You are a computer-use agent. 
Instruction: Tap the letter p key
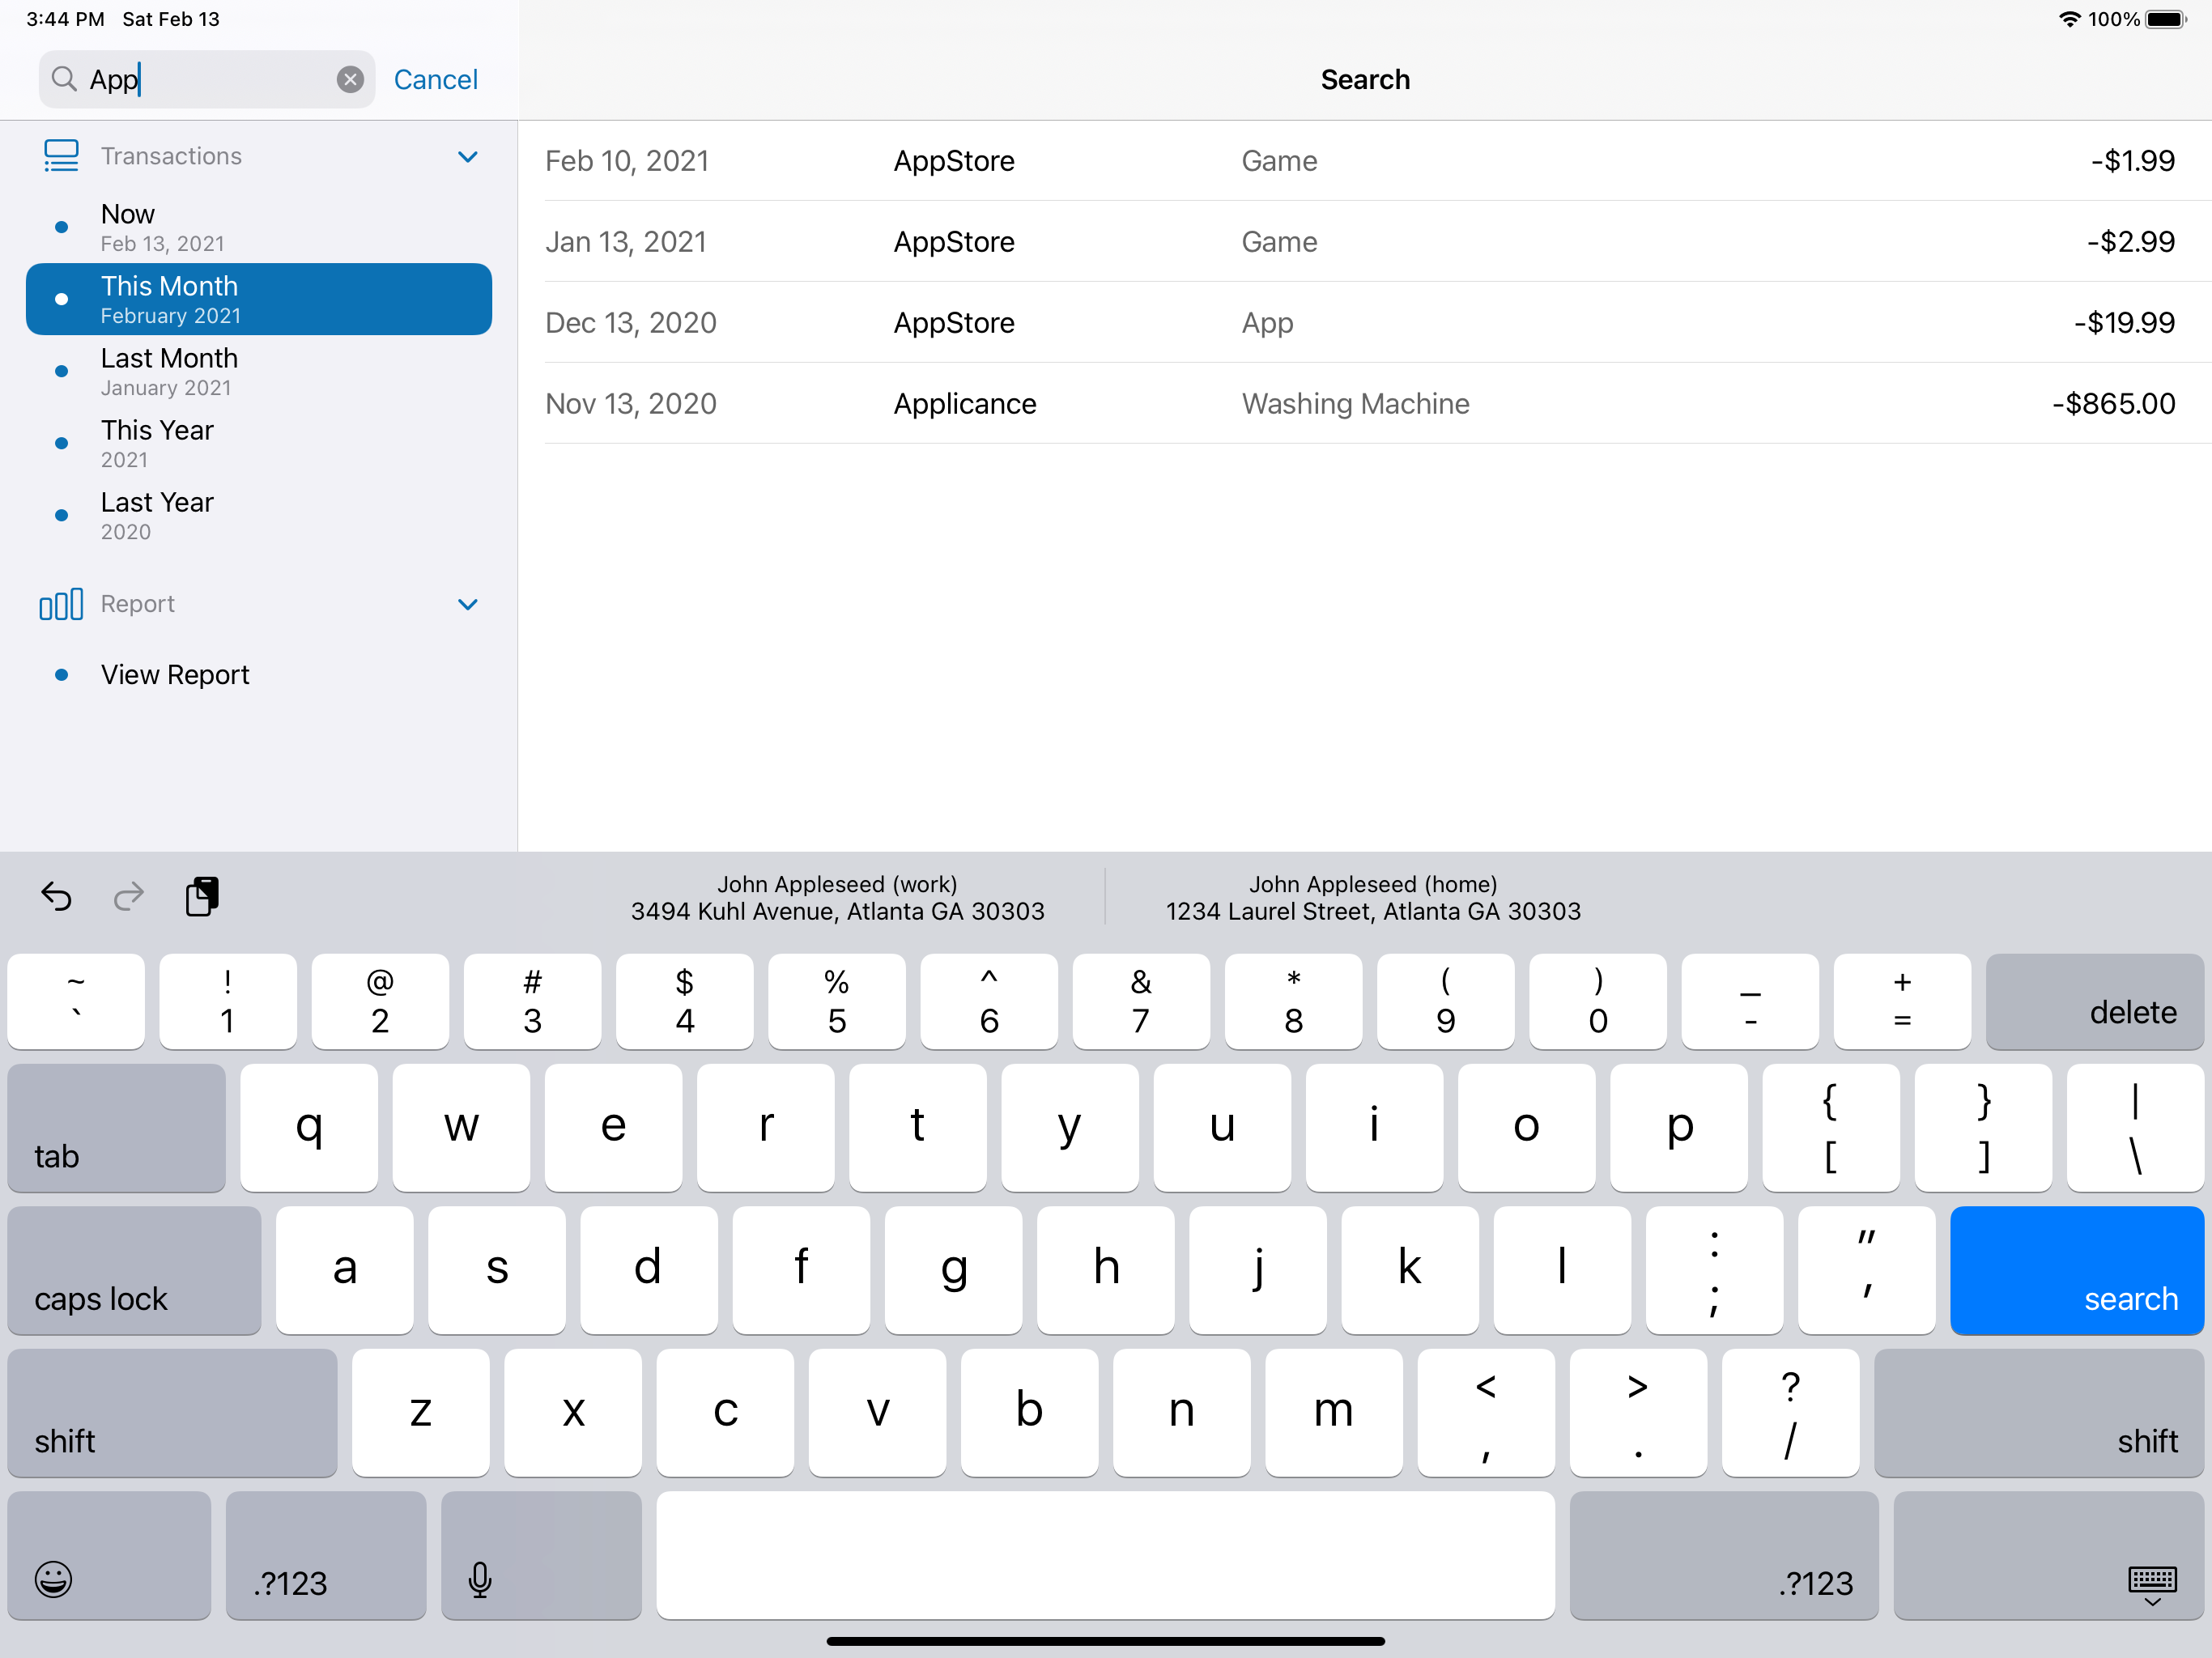[x=1679, y=1128]
